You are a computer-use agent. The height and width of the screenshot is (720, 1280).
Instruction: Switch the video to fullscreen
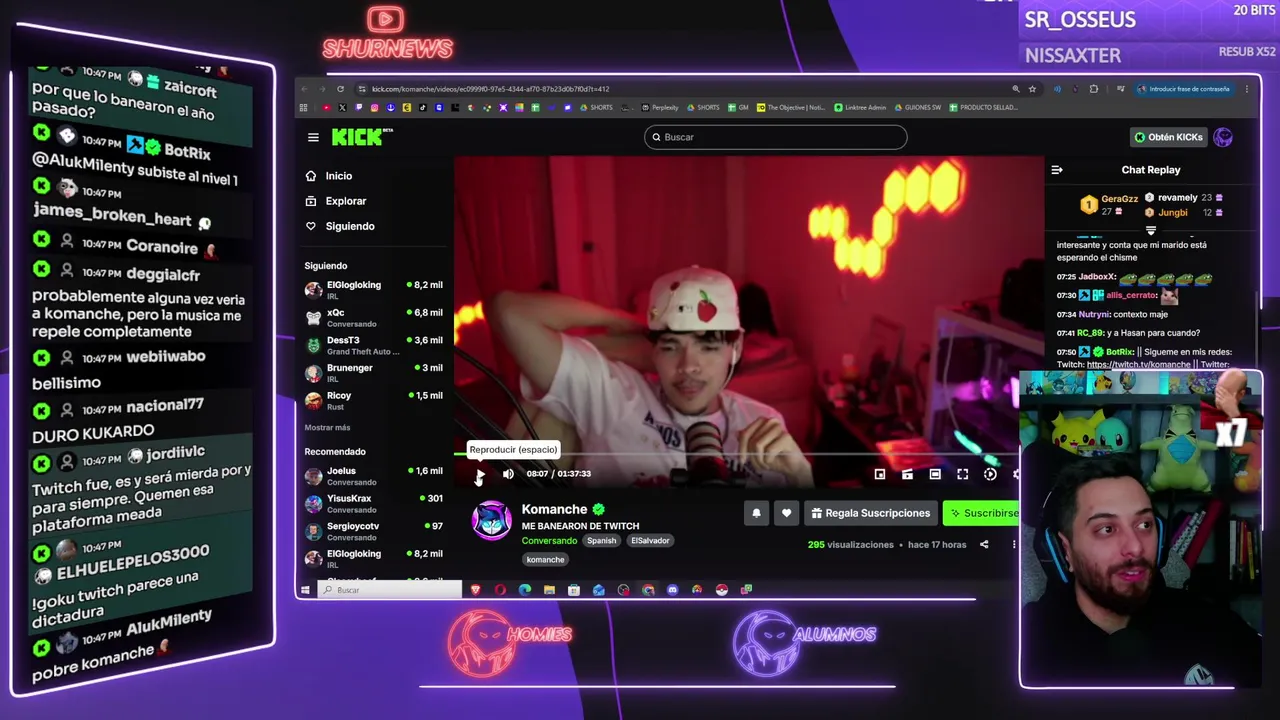coord(962,474)
